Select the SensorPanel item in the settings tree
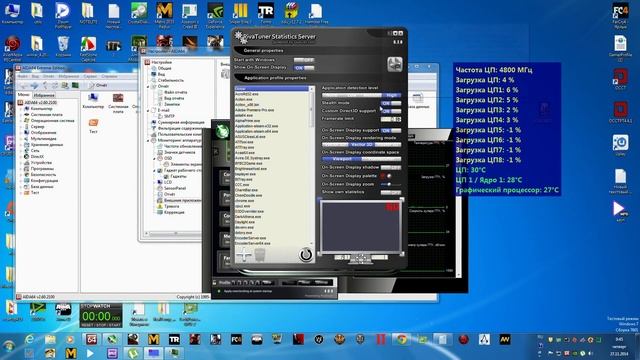The width and height of the screenshot is (640, 360). pyautogui.click(x=175, y=188)
